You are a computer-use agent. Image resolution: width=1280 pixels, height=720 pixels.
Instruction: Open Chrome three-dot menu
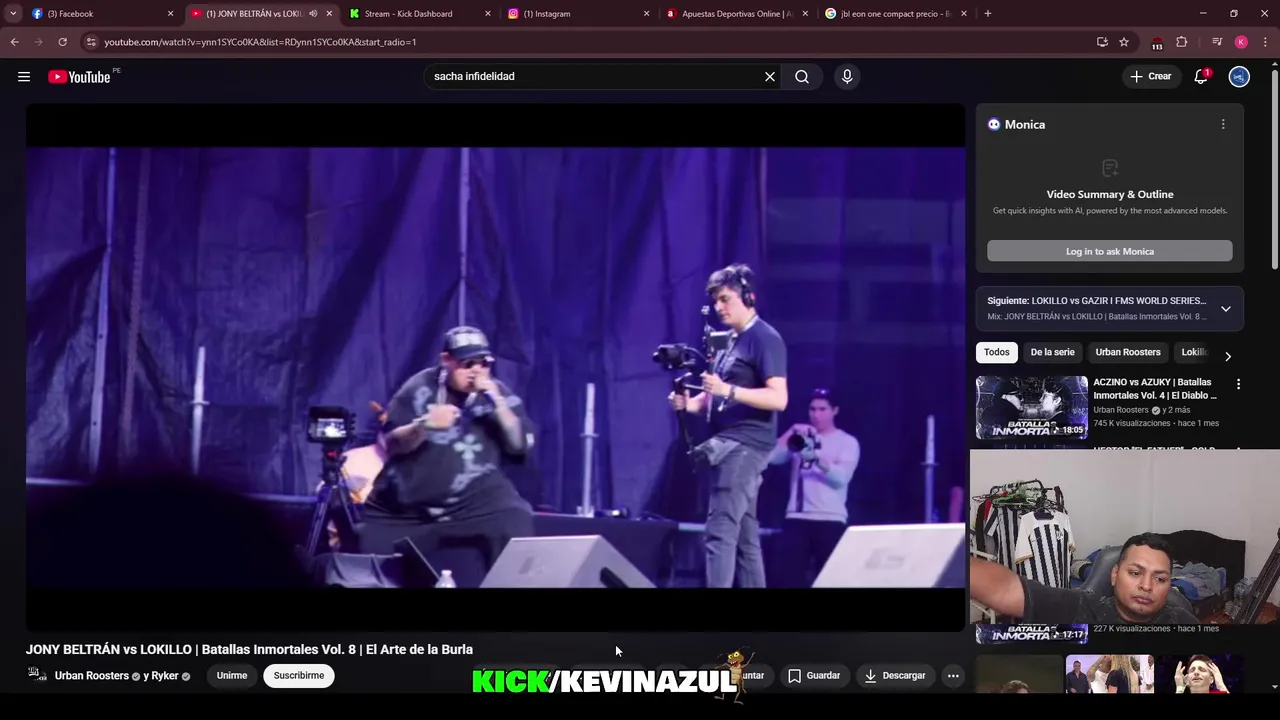click(x=1265, y=42)
